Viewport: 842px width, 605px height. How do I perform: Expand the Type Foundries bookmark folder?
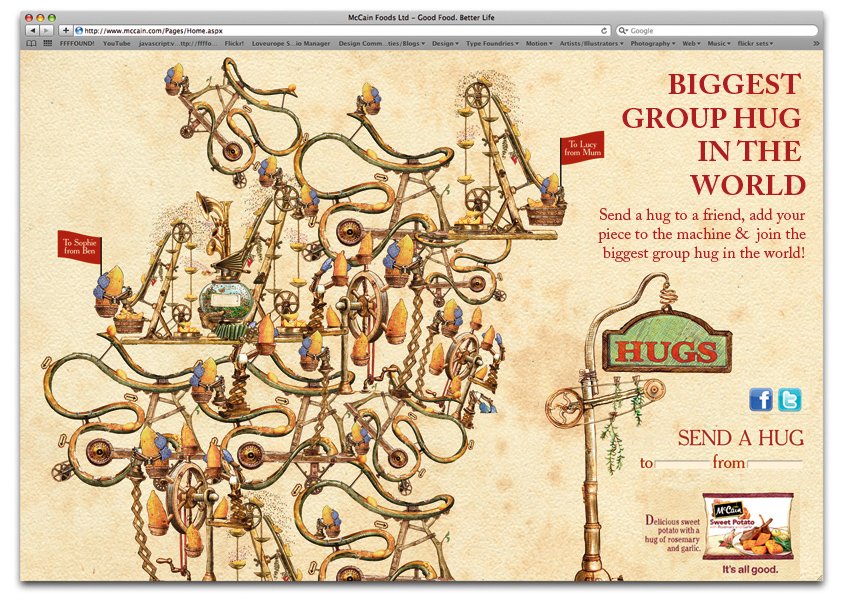tap(492, 43)
